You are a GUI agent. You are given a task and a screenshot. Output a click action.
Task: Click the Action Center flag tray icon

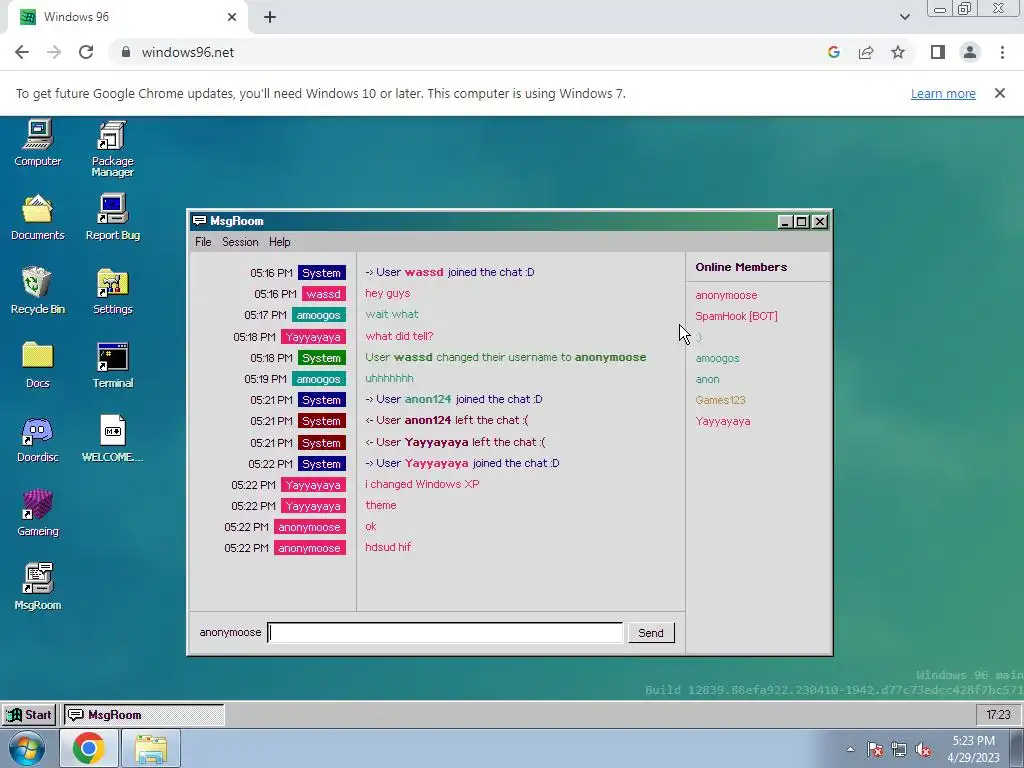click(x=875, y=749)
